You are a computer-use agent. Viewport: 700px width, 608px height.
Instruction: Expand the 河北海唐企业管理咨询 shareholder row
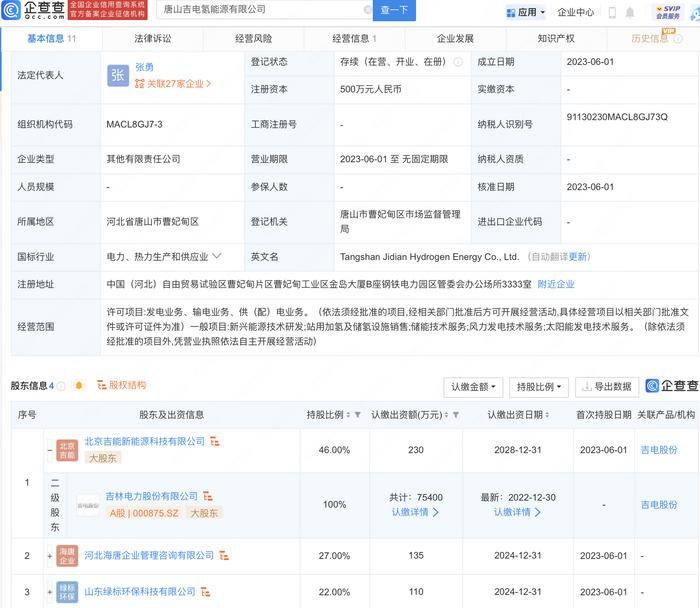tap(50, 556)
